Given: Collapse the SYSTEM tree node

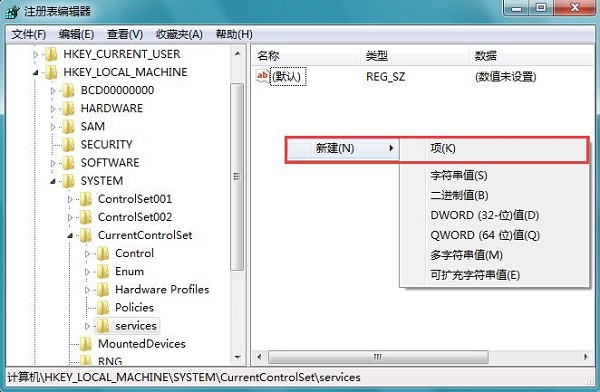Looking at the screenshot, I should tap(53, 181).
